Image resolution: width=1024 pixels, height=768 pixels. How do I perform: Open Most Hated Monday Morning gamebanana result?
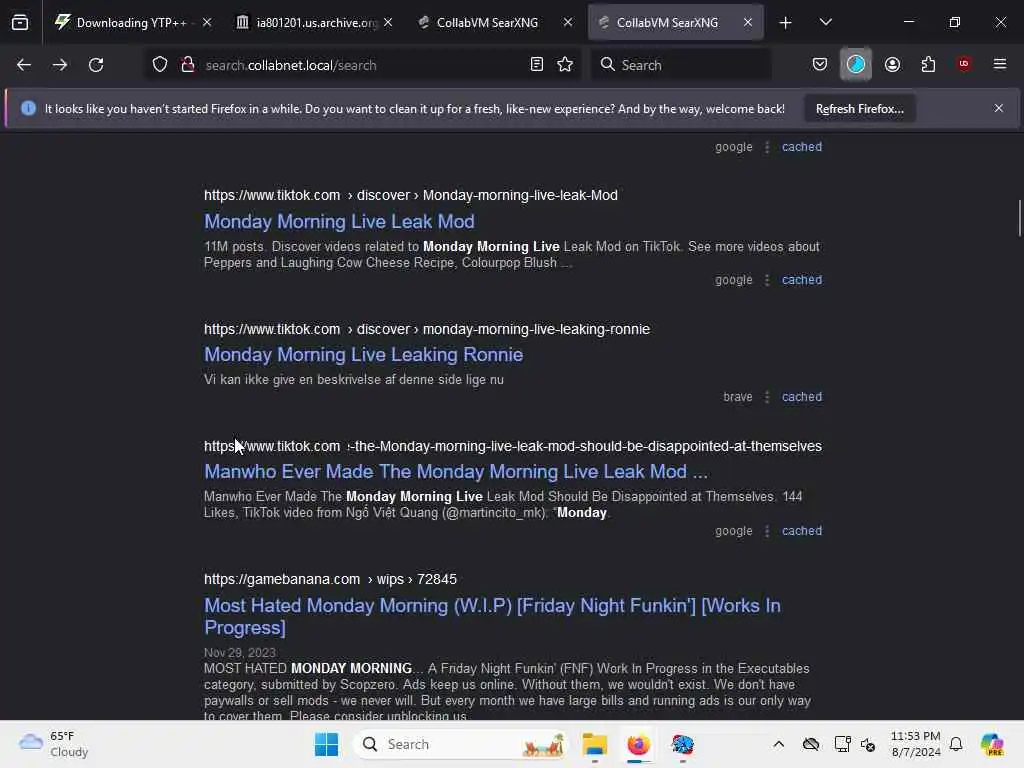click(x=492, y=616)
